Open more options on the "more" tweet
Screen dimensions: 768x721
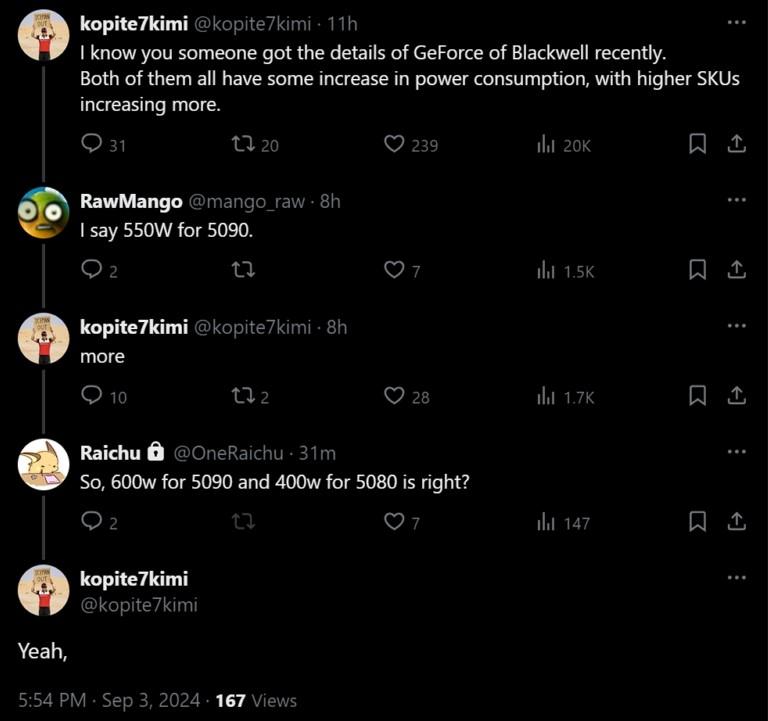[737, 326]
